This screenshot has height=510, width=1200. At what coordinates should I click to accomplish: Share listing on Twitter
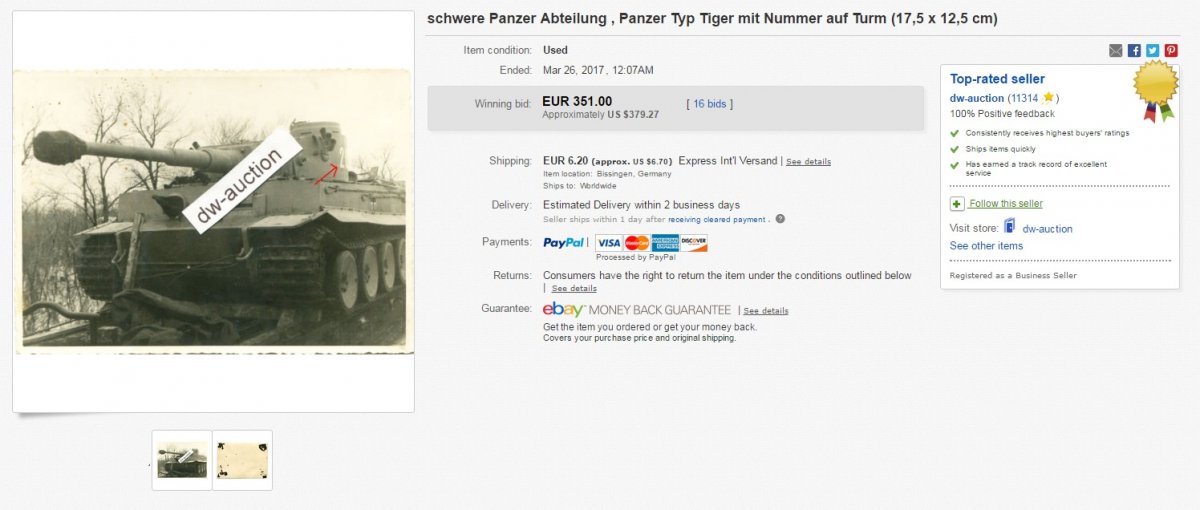coord(1152,51)
